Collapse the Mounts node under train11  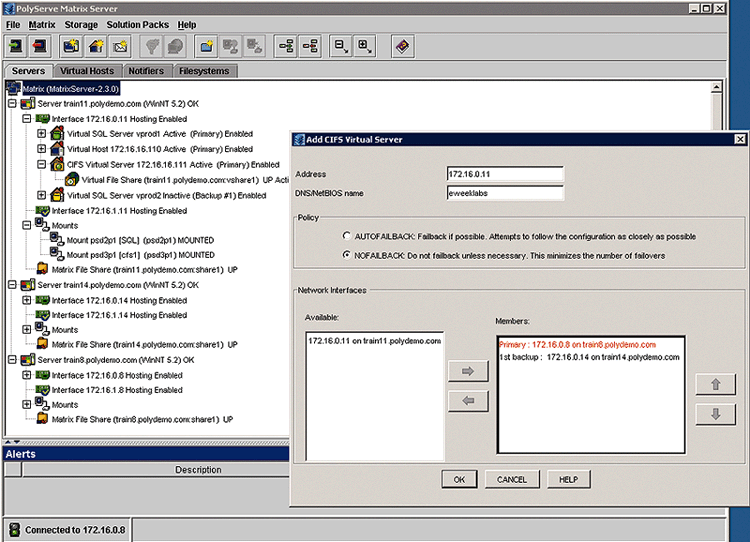pos(27,225)
